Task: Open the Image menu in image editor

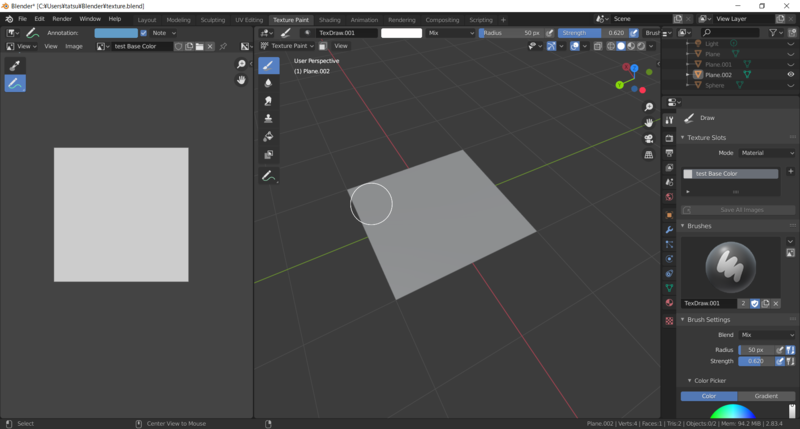Action: pos(73,46)
